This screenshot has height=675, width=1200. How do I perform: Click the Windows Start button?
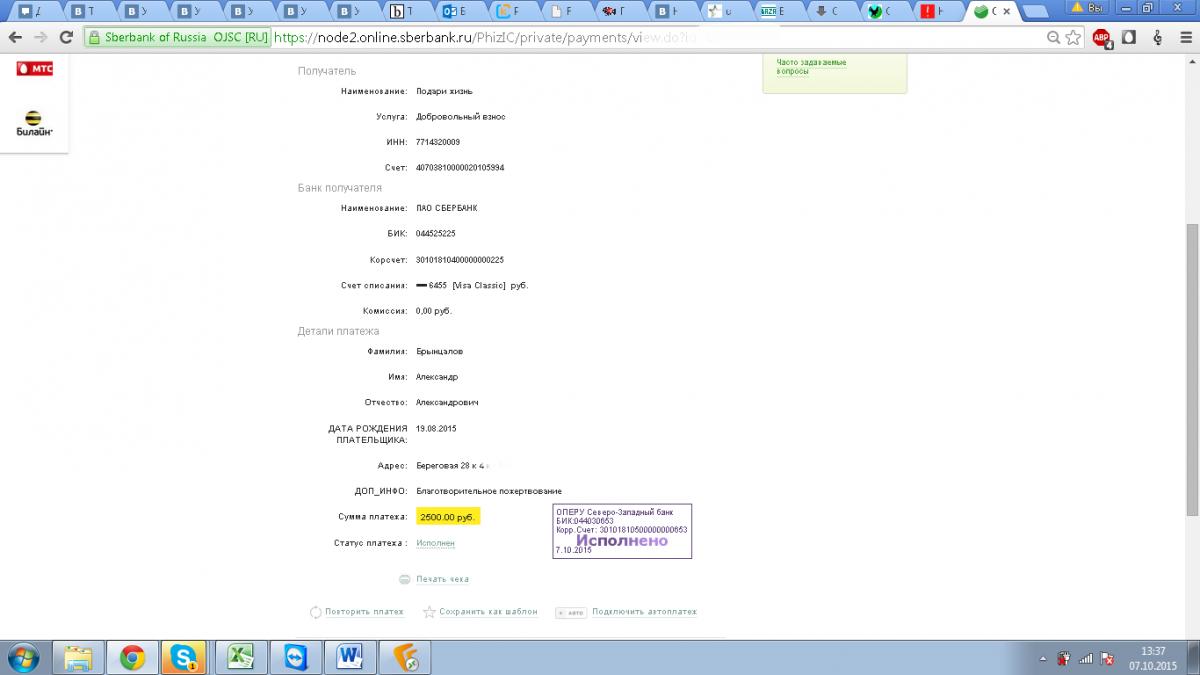(x=22, y=657)
